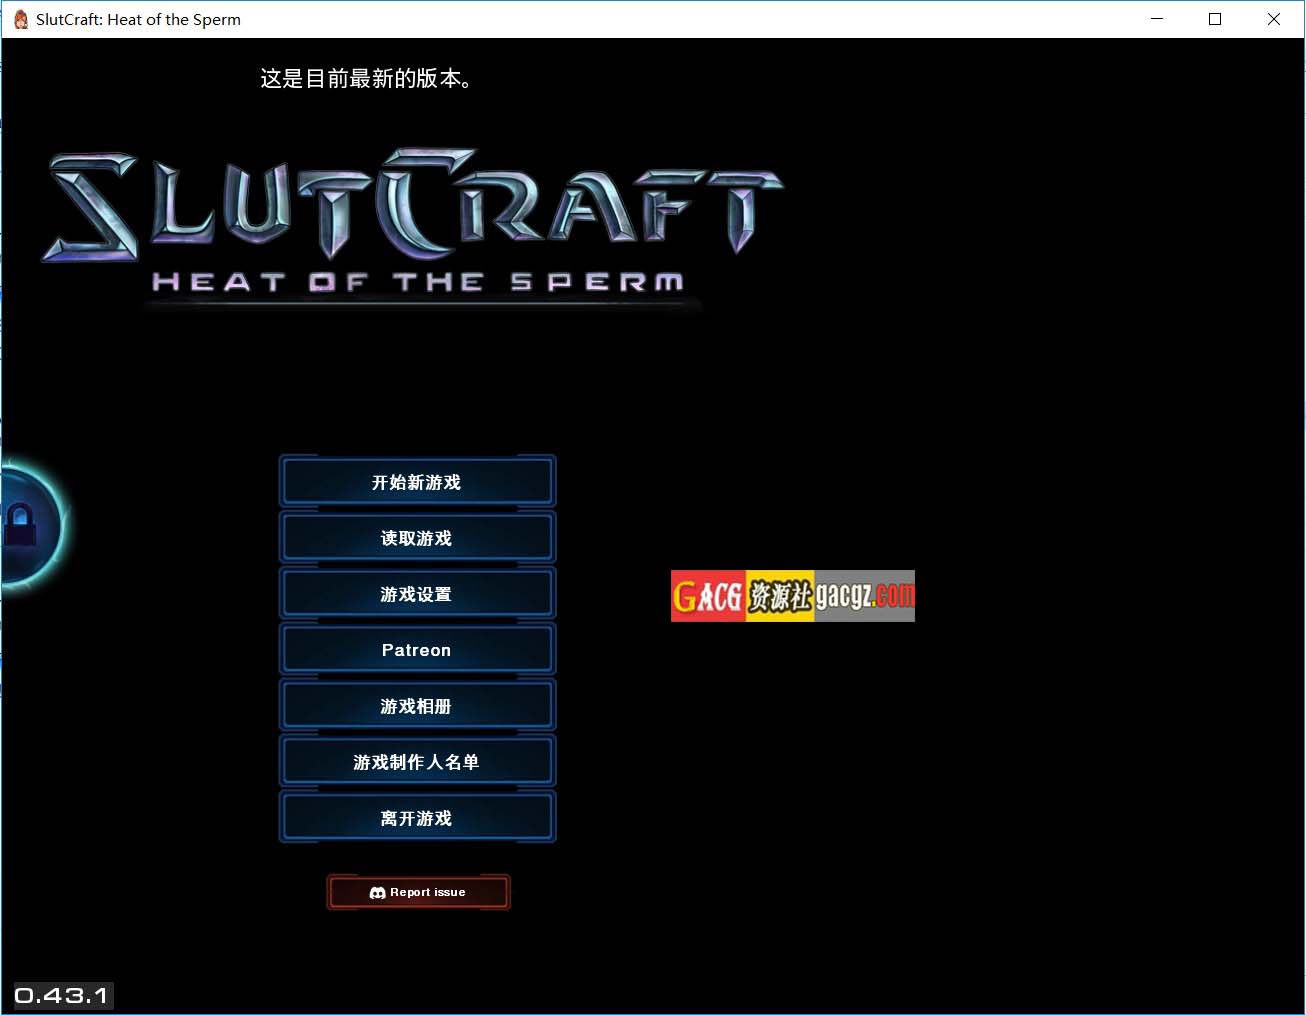Click the window title text in title bar
Image resolution: width=1306 pixels, height=1015 pixels.
(x=138, y=19)
